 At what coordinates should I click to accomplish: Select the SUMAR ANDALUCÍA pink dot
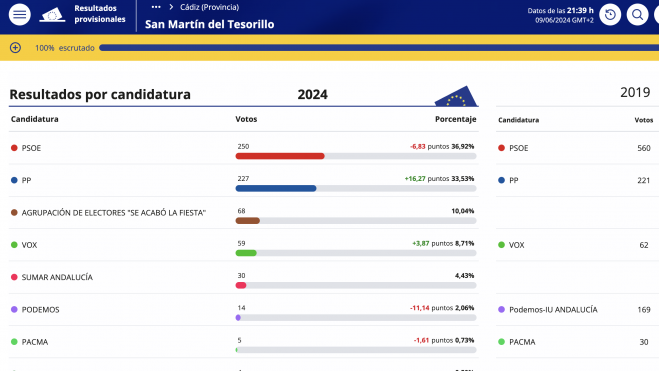click(x=14, y=277)
